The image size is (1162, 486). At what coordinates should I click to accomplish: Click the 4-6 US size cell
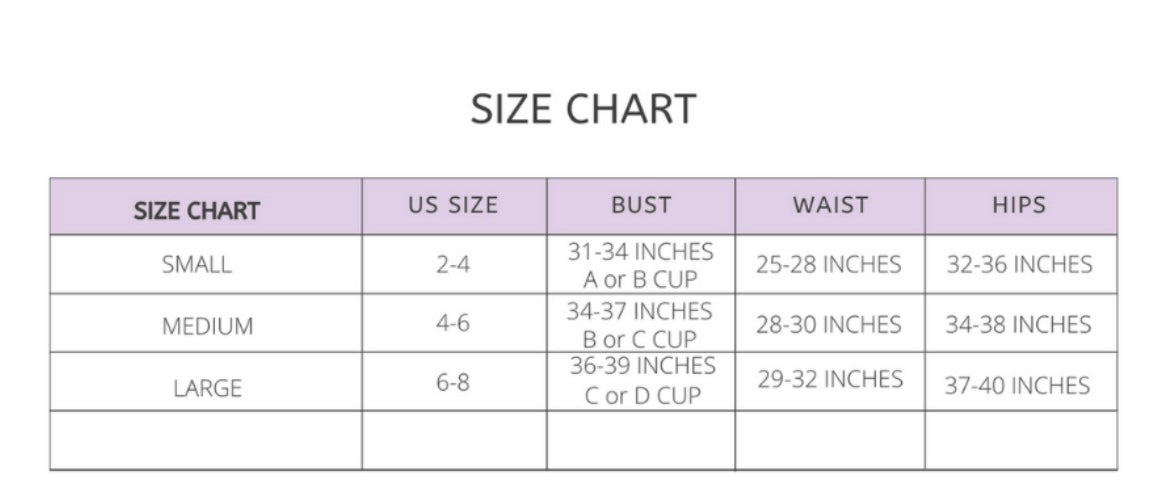(x=453, y=323)
